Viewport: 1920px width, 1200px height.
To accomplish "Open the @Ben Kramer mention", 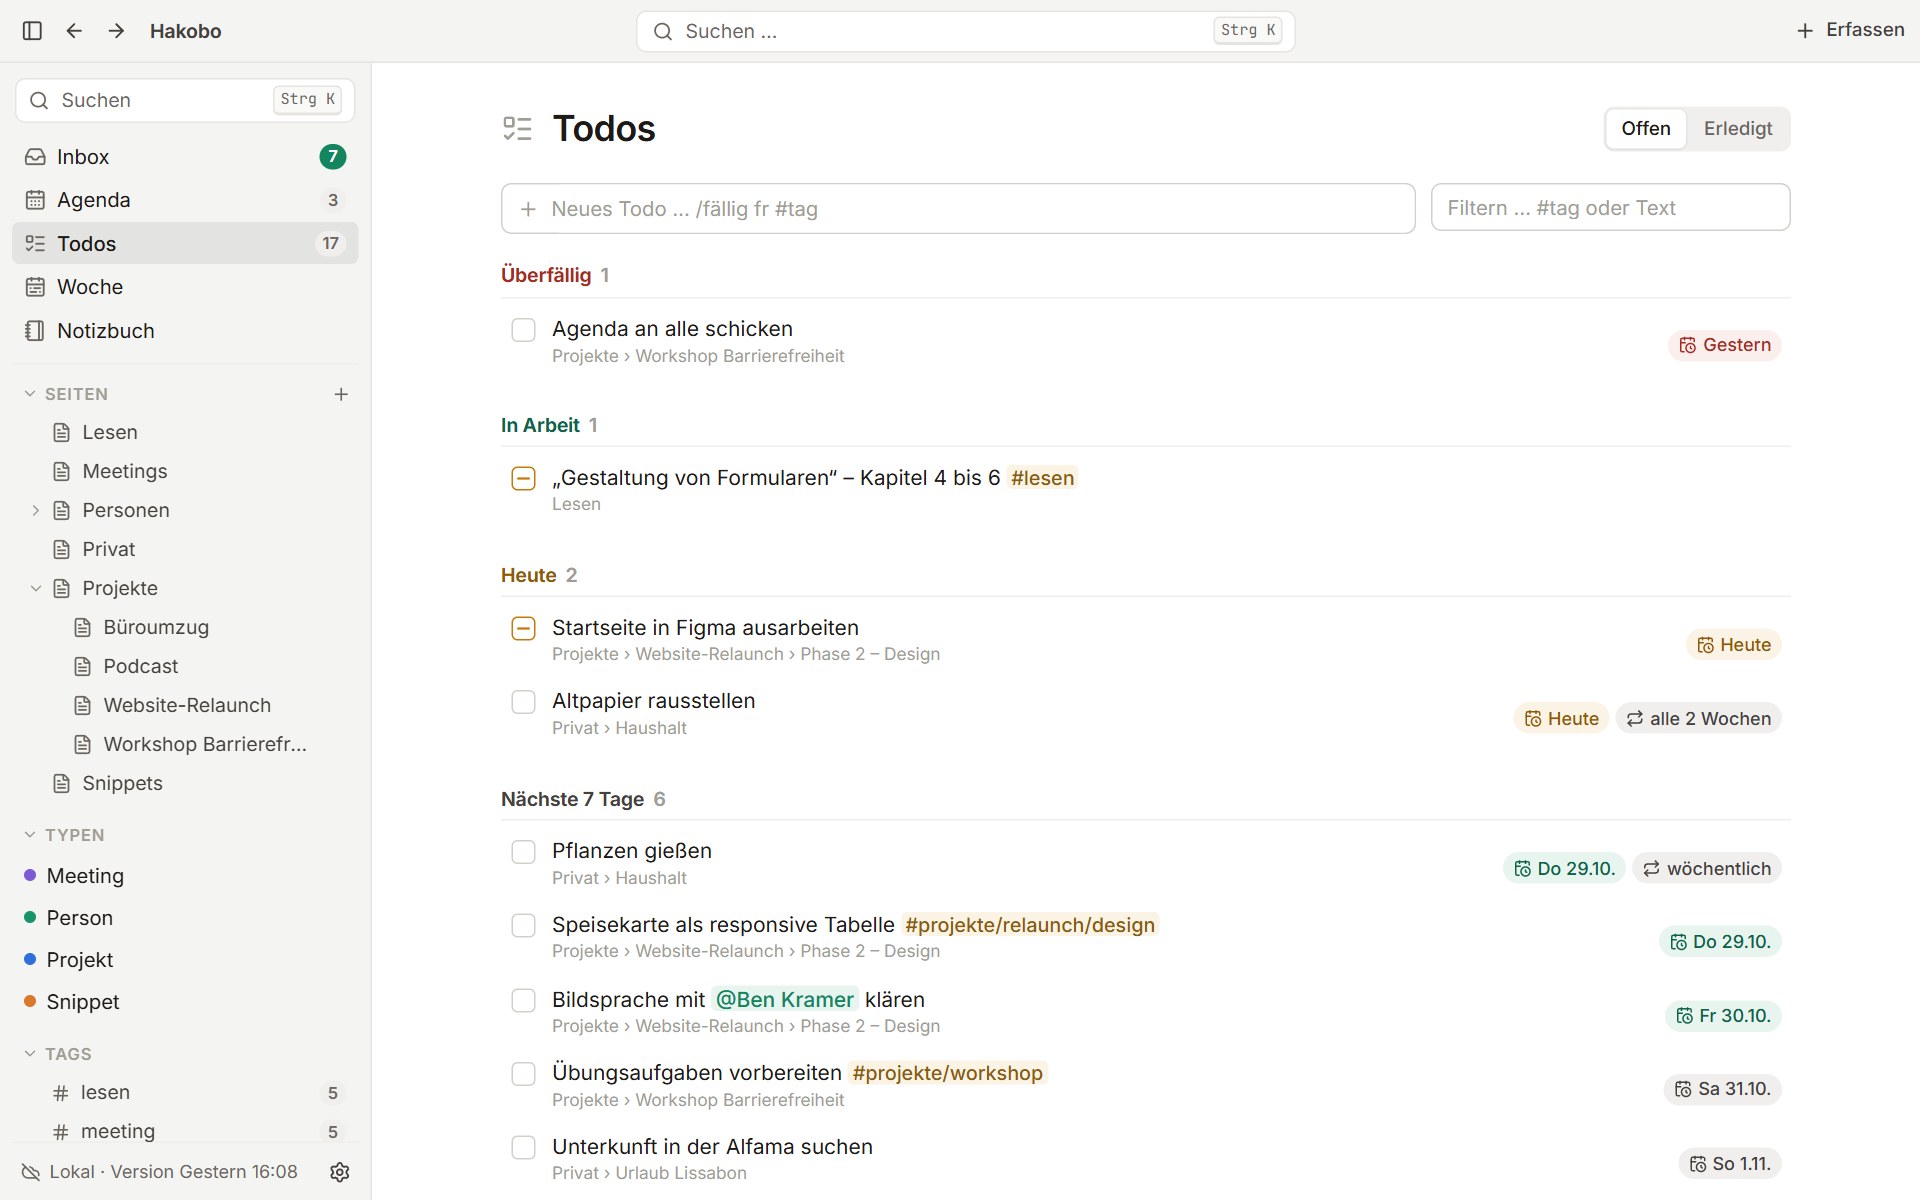I will (785, 1000).
